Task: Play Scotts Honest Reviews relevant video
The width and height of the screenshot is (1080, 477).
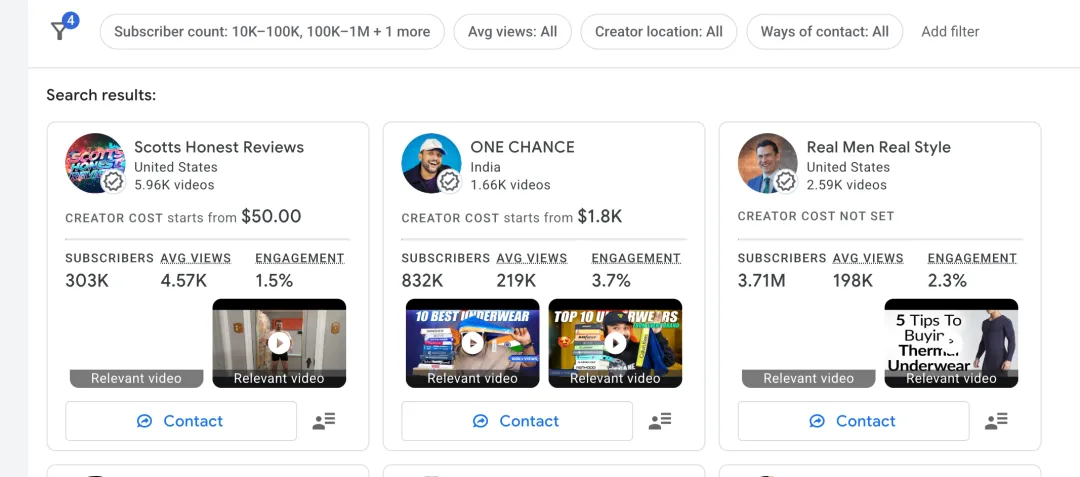Action: pos(279,343)
